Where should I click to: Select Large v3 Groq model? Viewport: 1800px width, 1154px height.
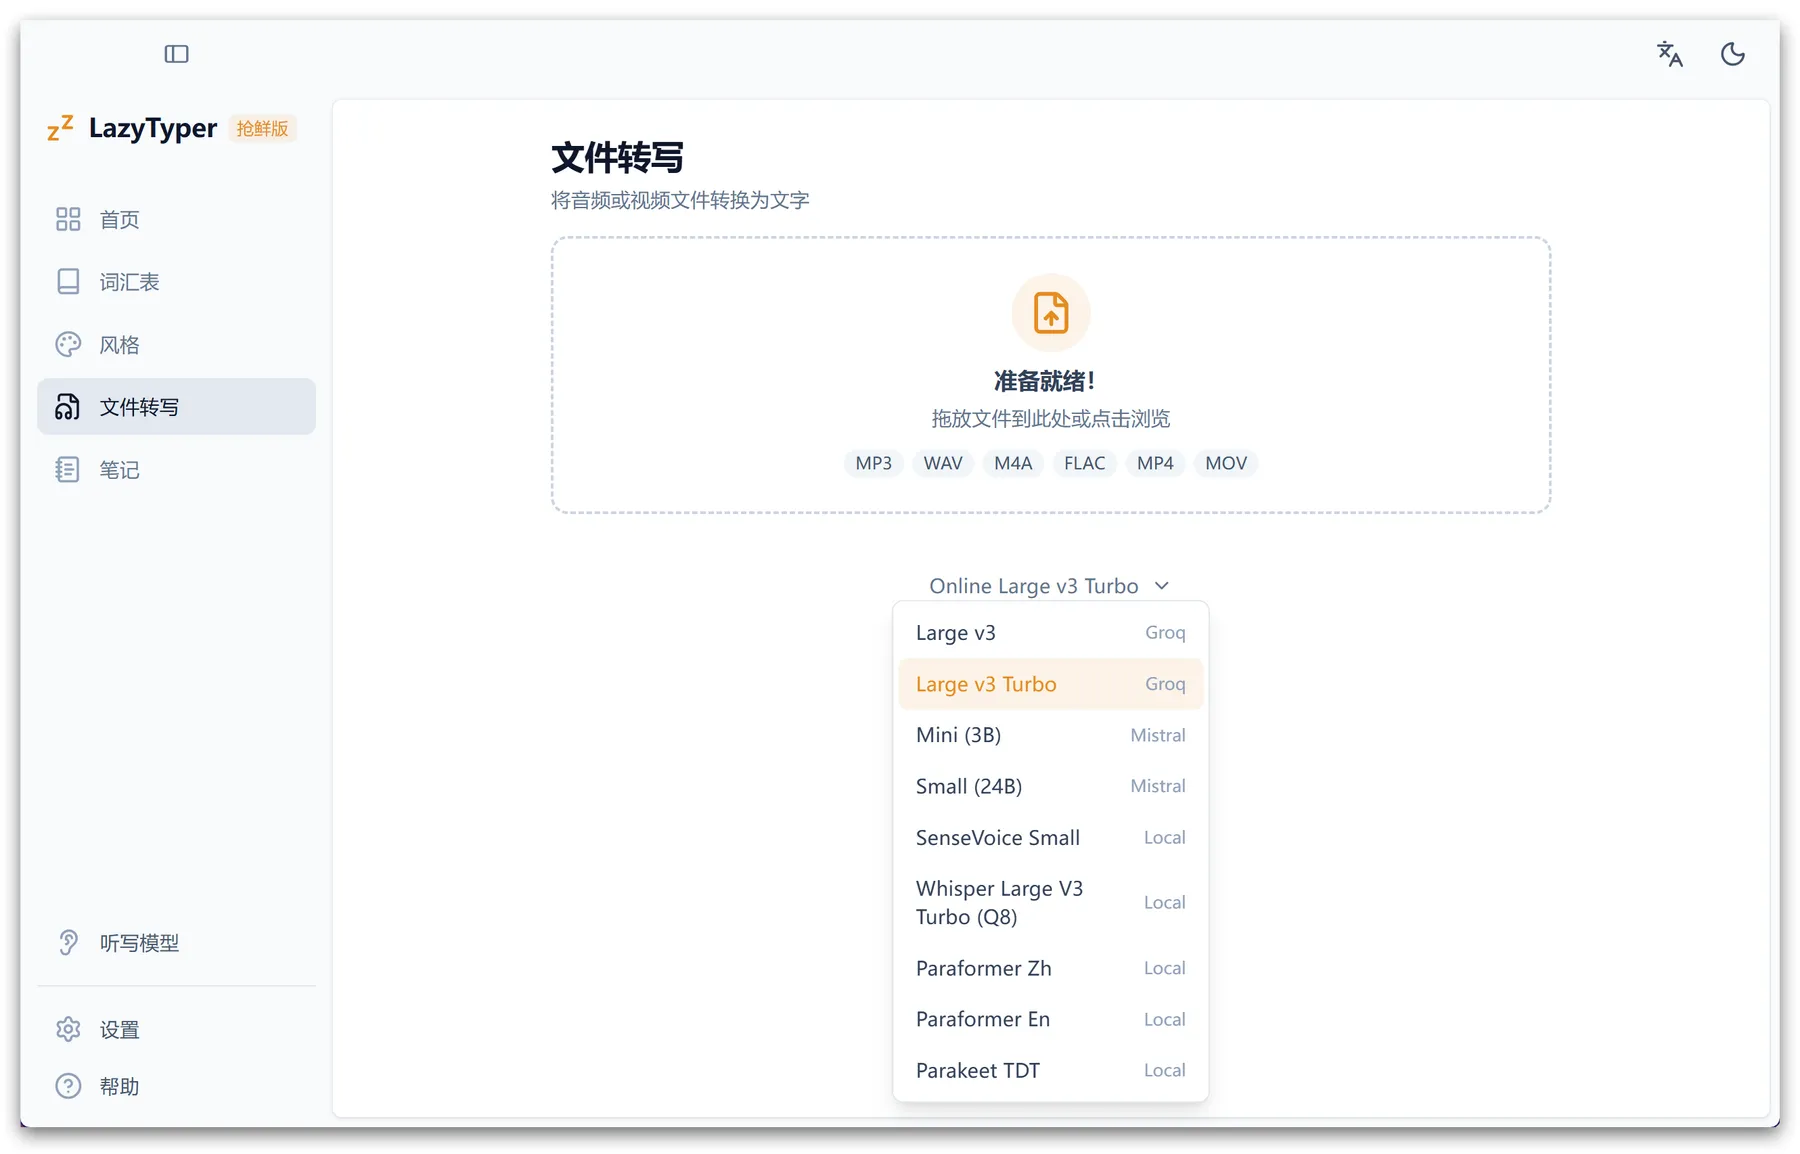(1050, 633)
